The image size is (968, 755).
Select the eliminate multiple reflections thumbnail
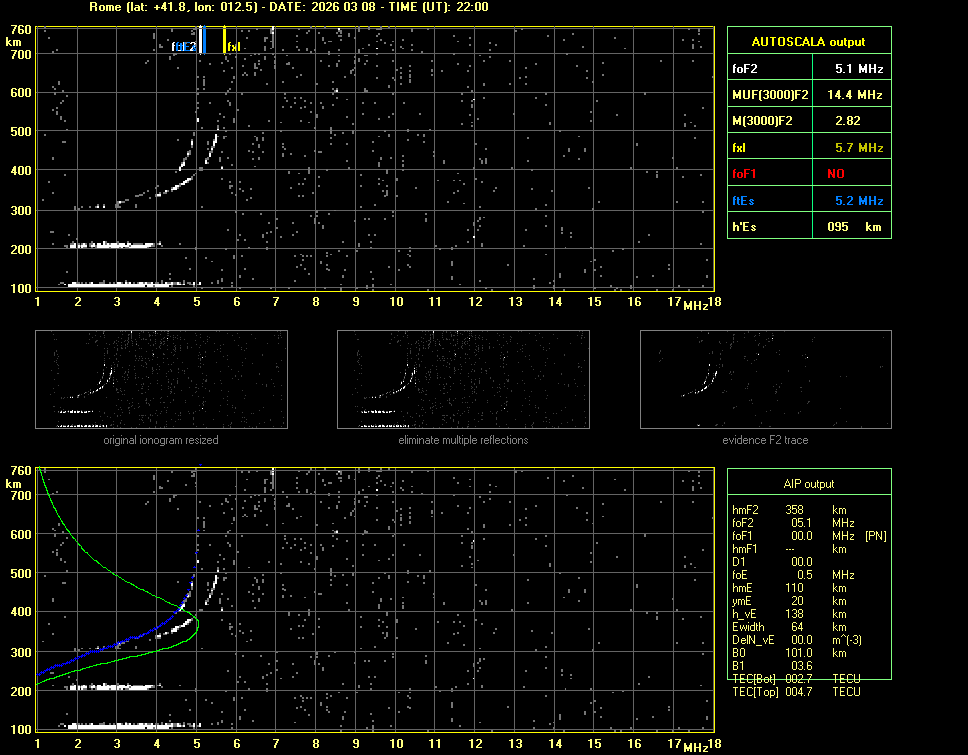[463, 380]
